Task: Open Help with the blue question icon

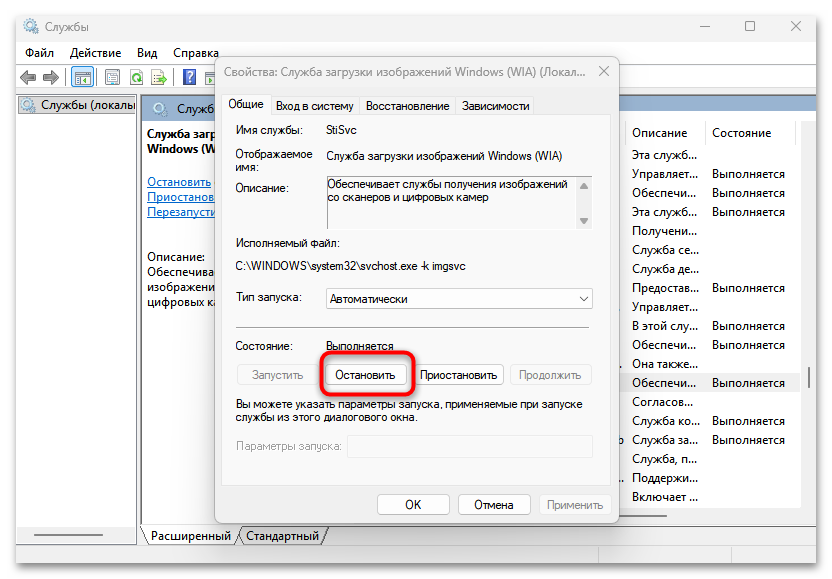Action: (x=189, y=77)
